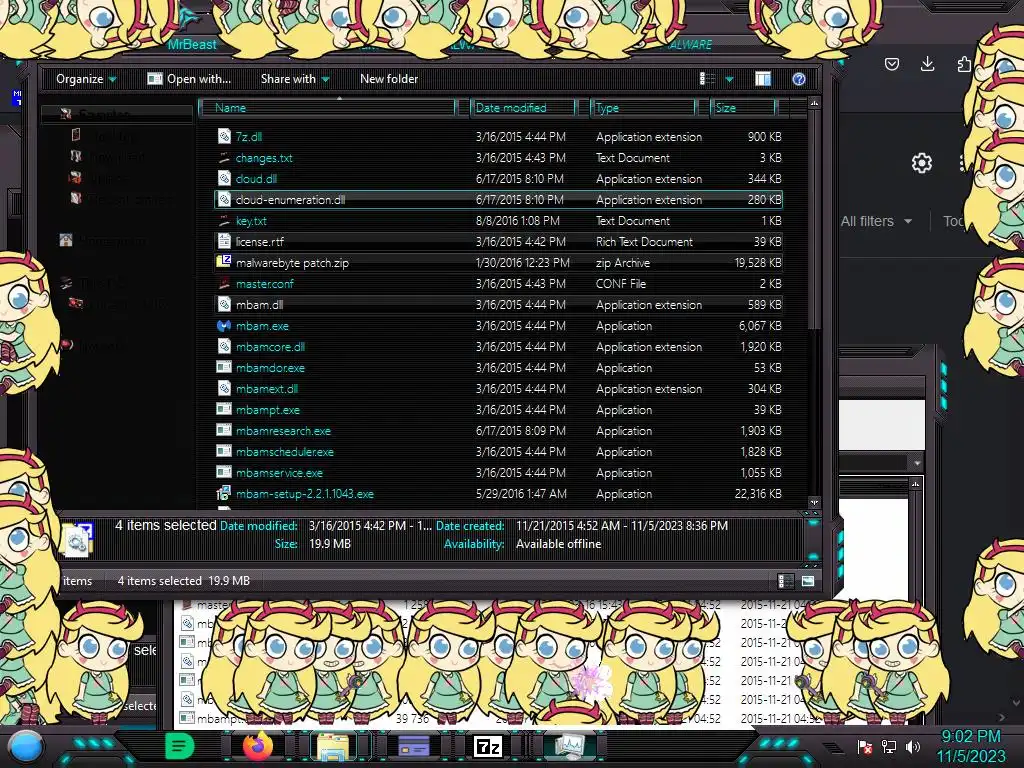The image size is (1024, 768).
Task: Sort by the Type column header
Action: pos(643,108)
